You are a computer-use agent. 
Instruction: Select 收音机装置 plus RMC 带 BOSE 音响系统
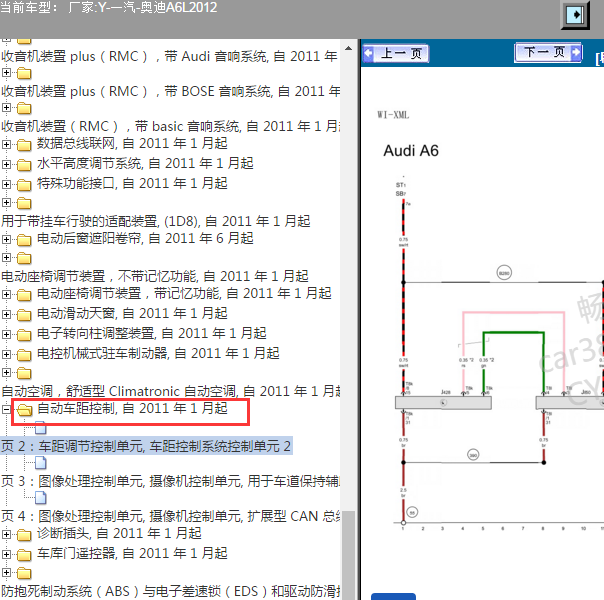[x=170, y=91]
